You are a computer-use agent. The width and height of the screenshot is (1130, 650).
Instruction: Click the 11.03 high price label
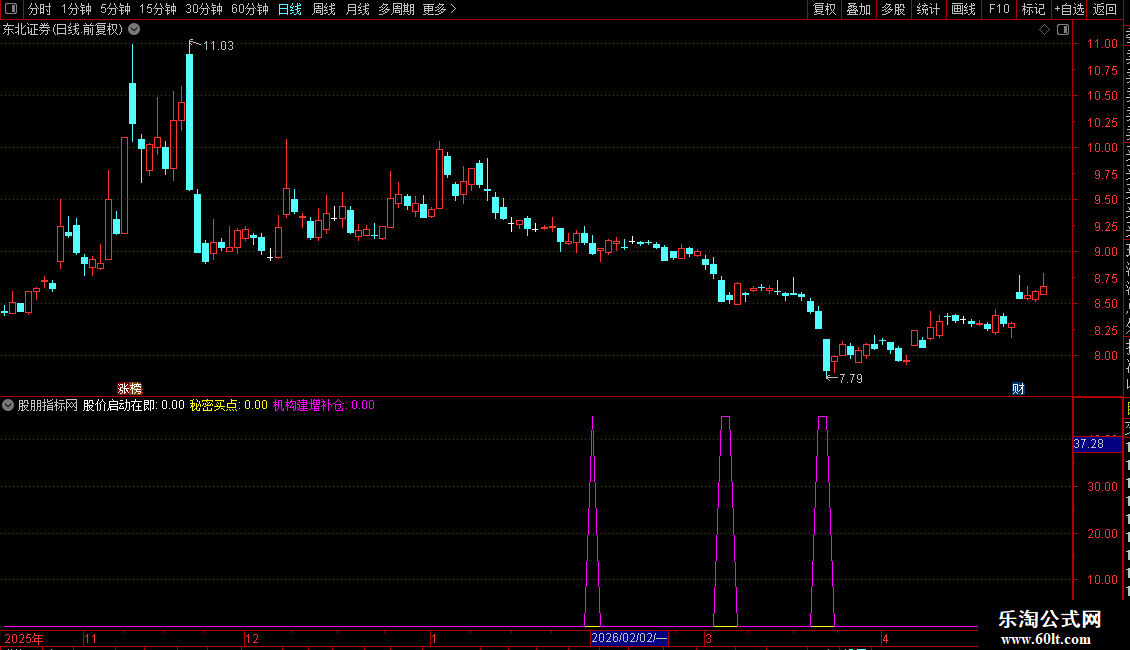click(x=218, y=45)
